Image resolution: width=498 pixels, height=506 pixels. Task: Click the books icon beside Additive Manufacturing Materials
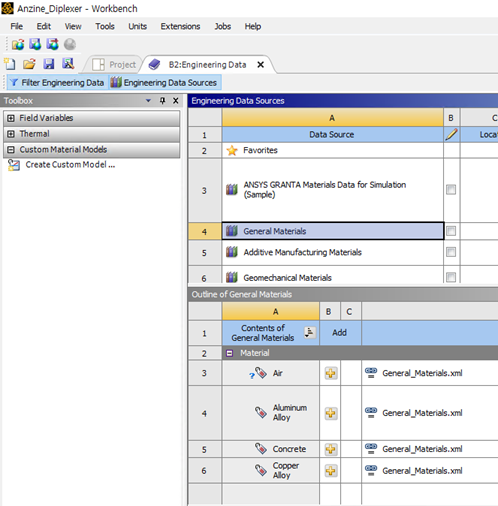(x=232, y=252)
